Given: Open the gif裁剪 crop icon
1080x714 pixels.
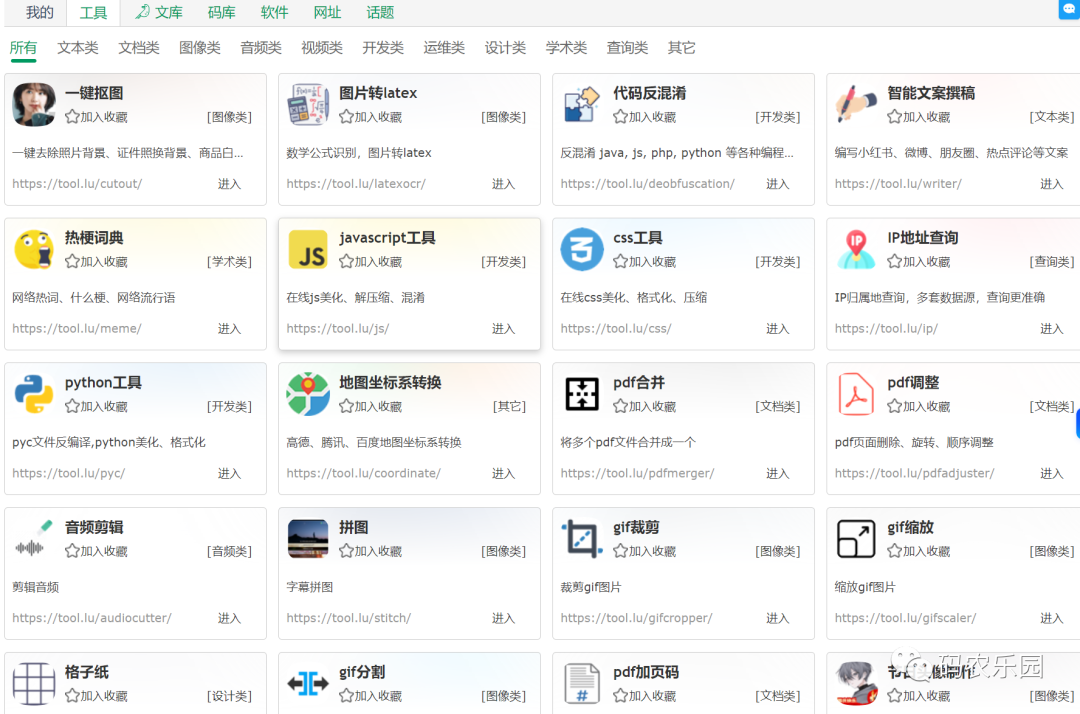Looking at the screenshot, I should (582, 538).
